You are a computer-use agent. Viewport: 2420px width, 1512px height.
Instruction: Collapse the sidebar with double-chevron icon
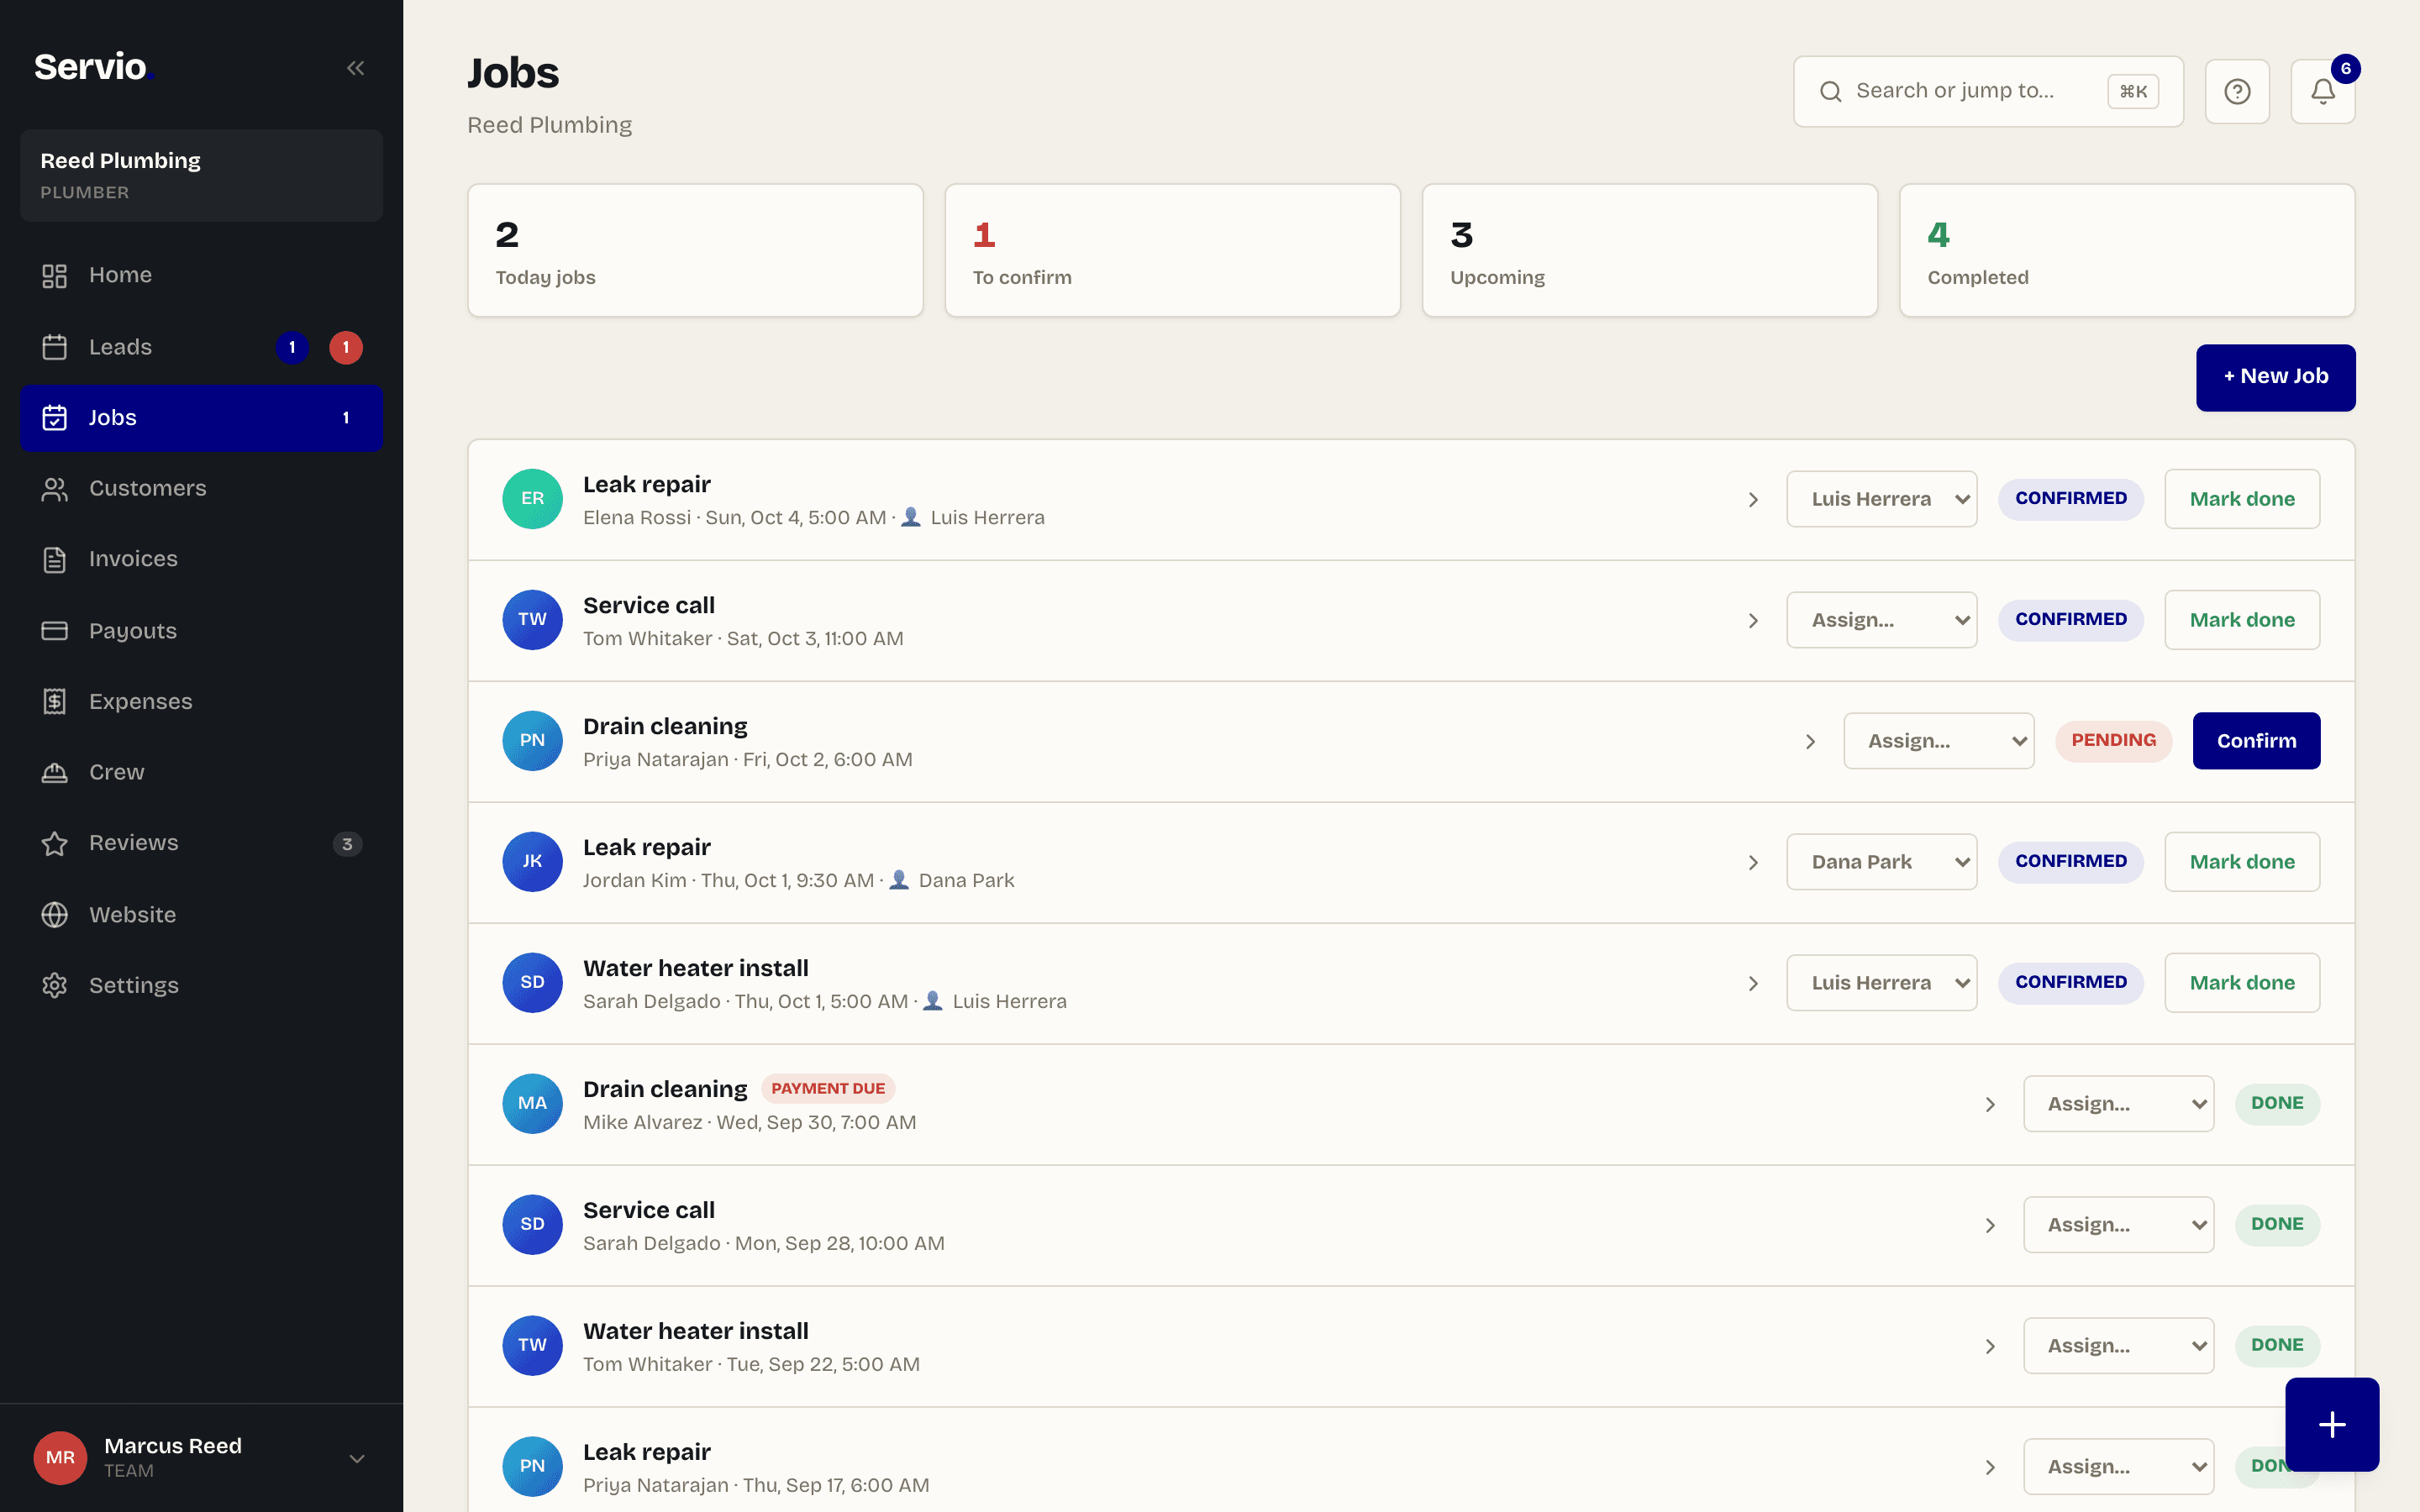click(355, 68)
